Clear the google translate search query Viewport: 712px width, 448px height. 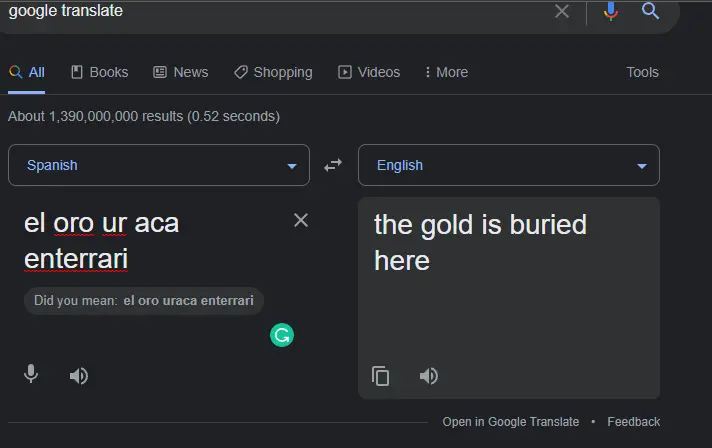coord(562,11)
